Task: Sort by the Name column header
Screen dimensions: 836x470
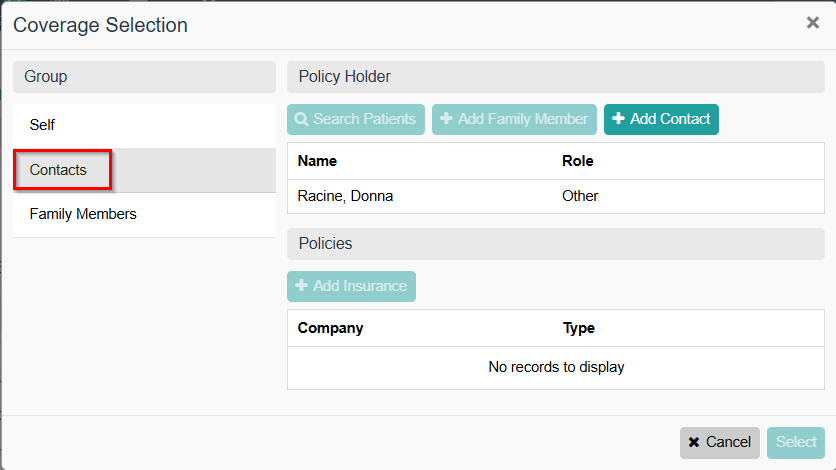Action: (317, 160)
